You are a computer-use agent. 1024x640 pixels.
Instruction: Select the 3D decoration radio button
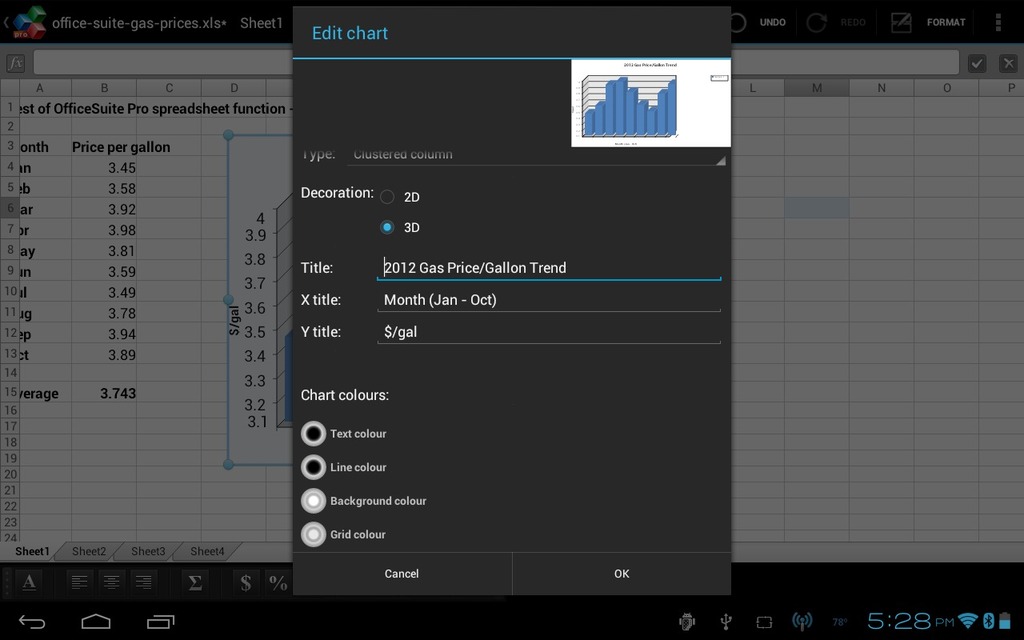coord(387,227)
